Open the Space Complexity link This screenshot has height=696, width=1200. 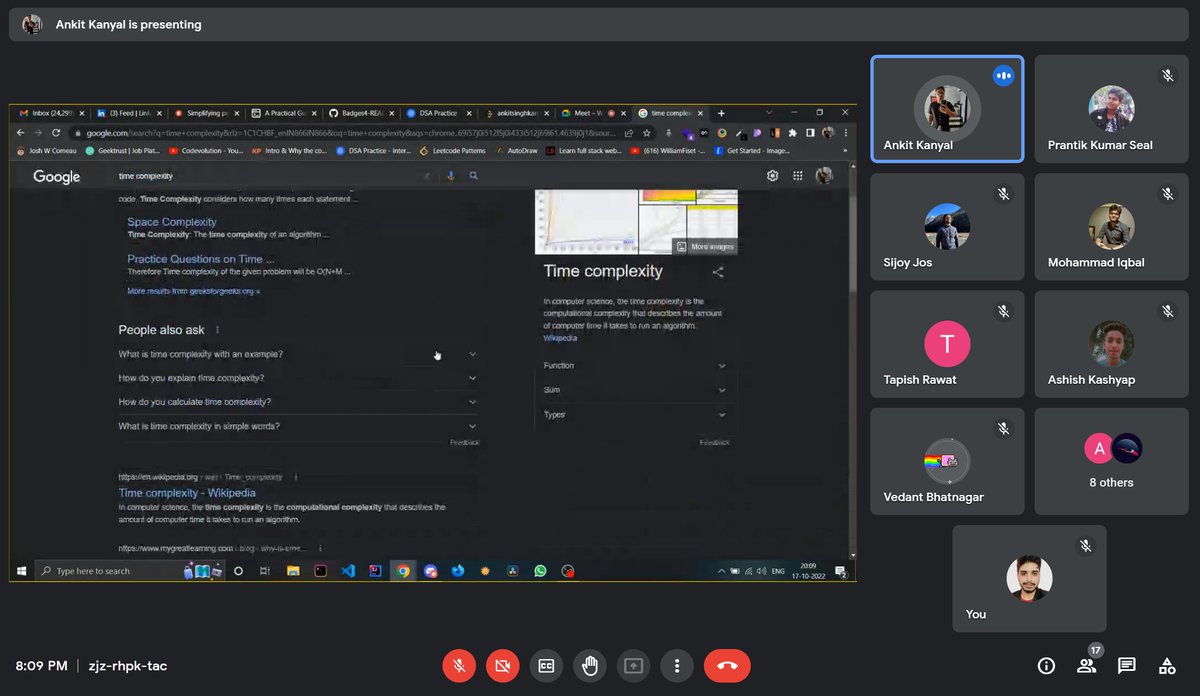tap(172, 222)
